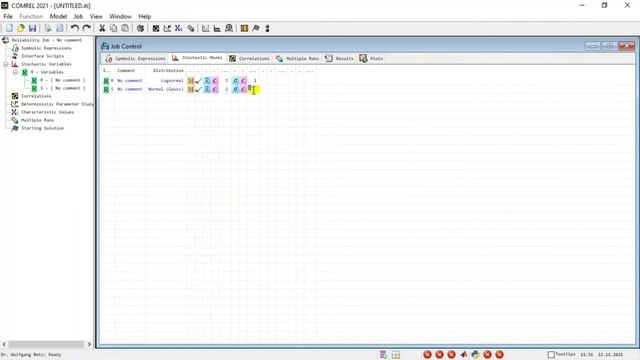Click the Save floppy-disk icon
Image resolution: width=640 pixels, height=360 pixels.
coord(32,28)
